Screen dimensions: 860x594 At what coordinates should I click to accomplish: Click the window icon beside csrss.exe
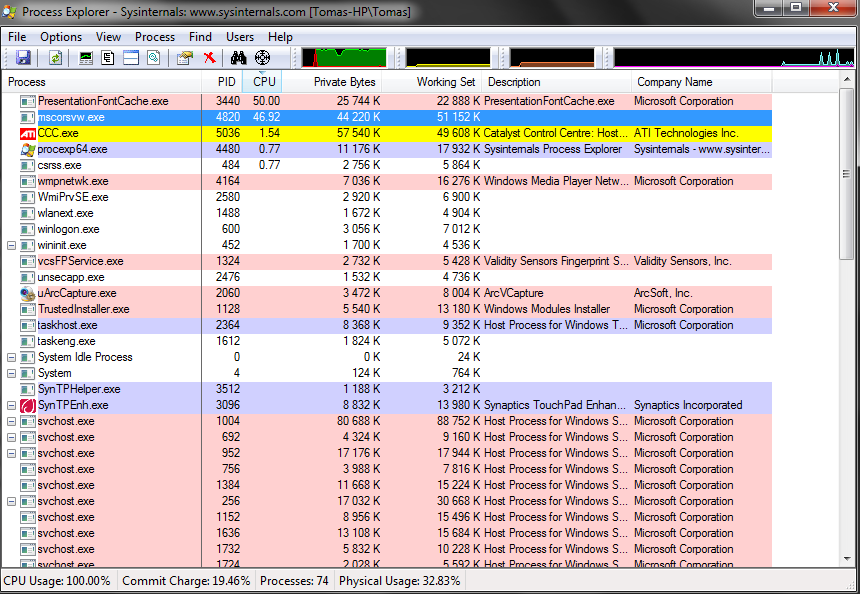click(x=27, y=165)
